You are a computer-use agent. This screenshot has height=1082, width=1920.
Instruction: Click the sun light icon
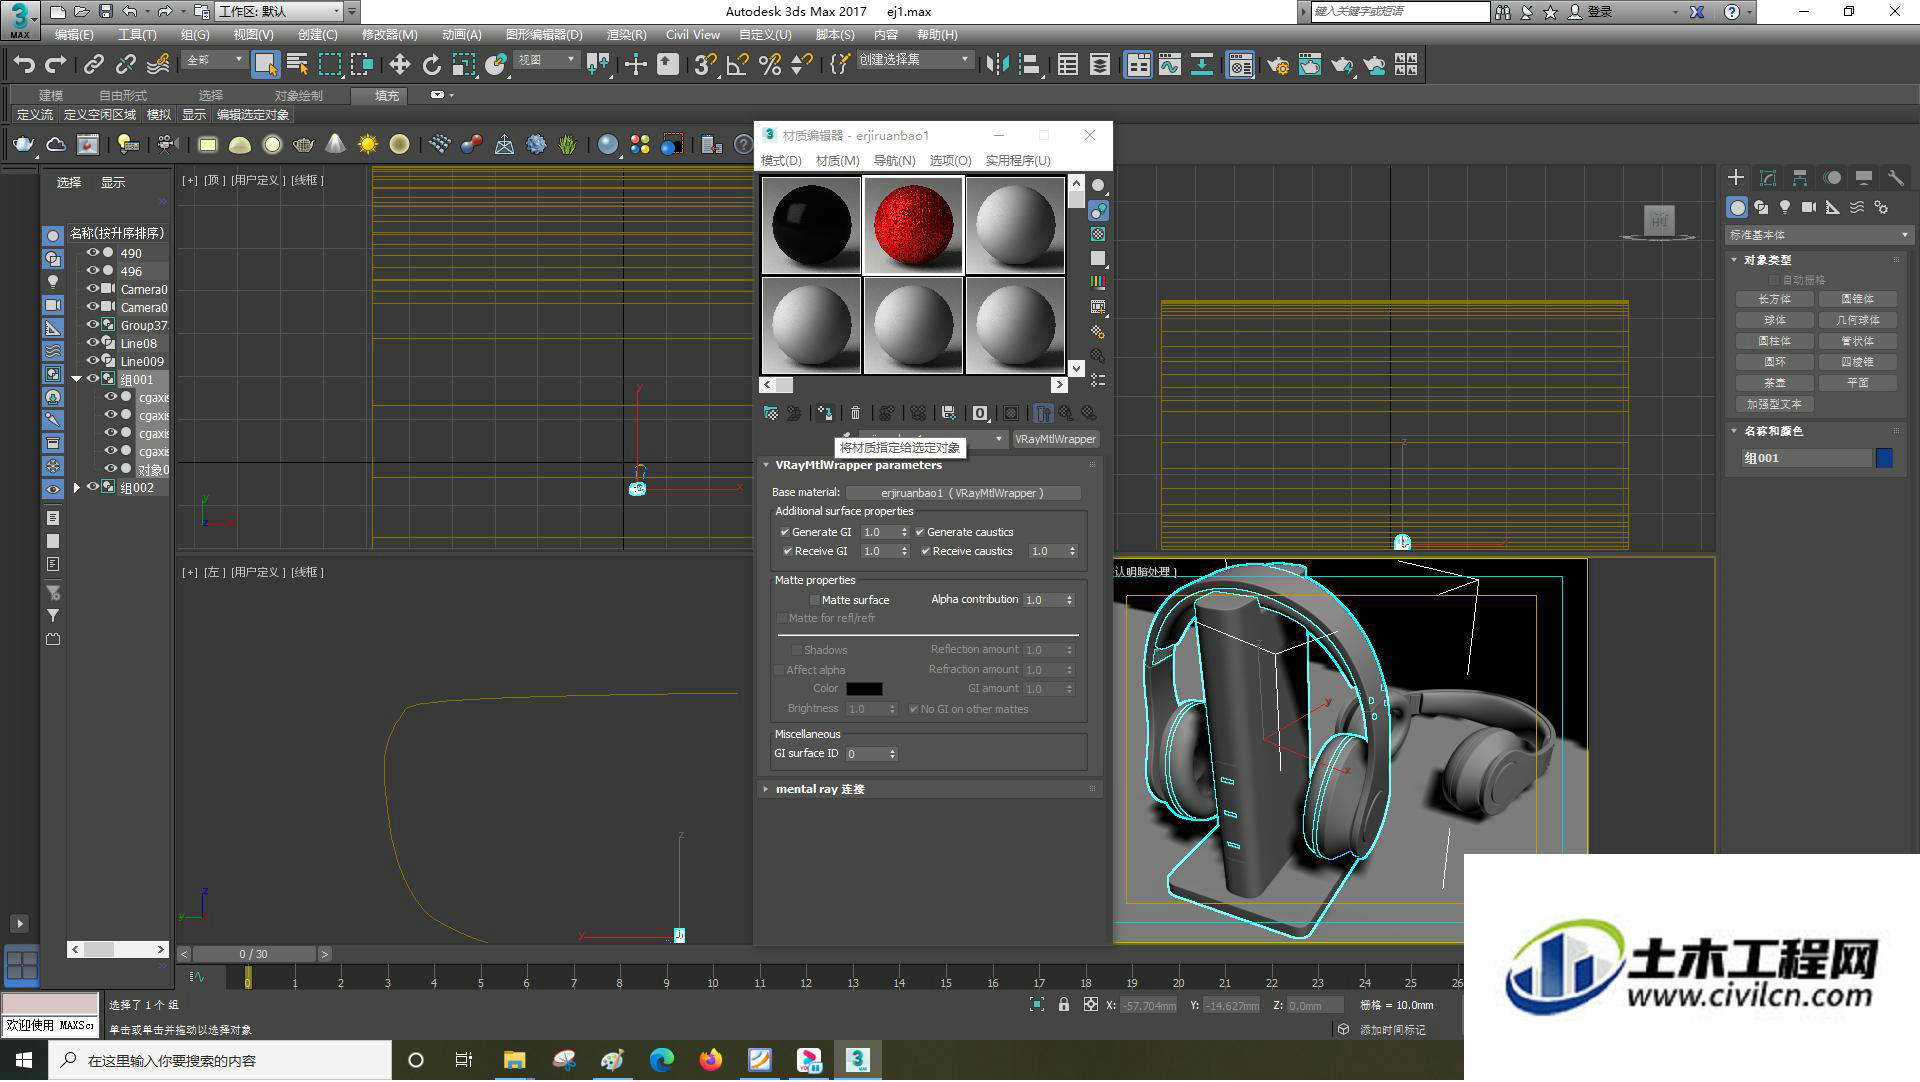pos(367,145)
